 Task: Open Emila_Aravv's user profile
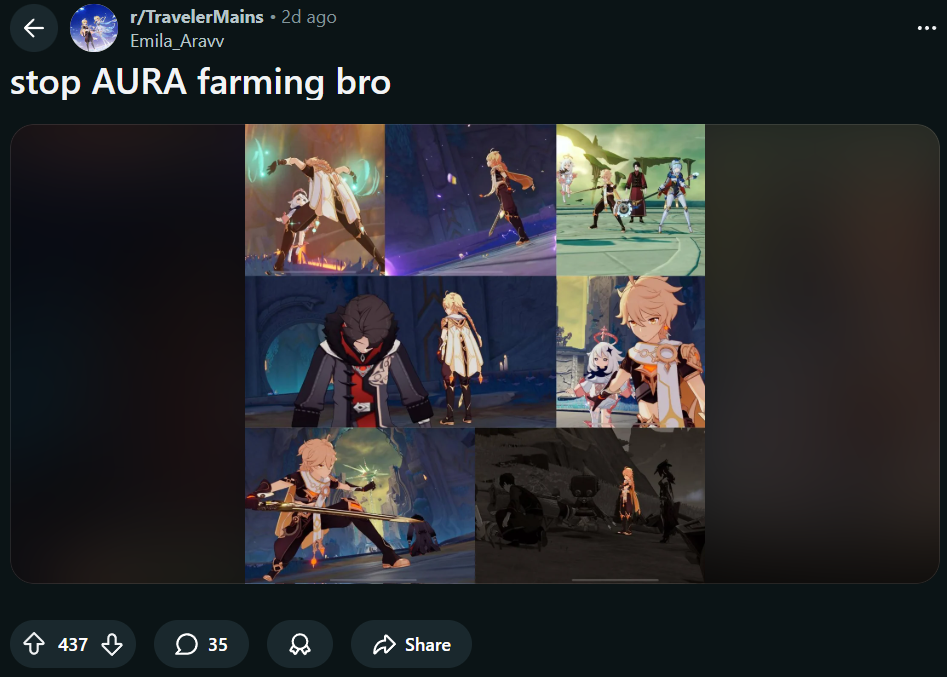coord(177,41)
